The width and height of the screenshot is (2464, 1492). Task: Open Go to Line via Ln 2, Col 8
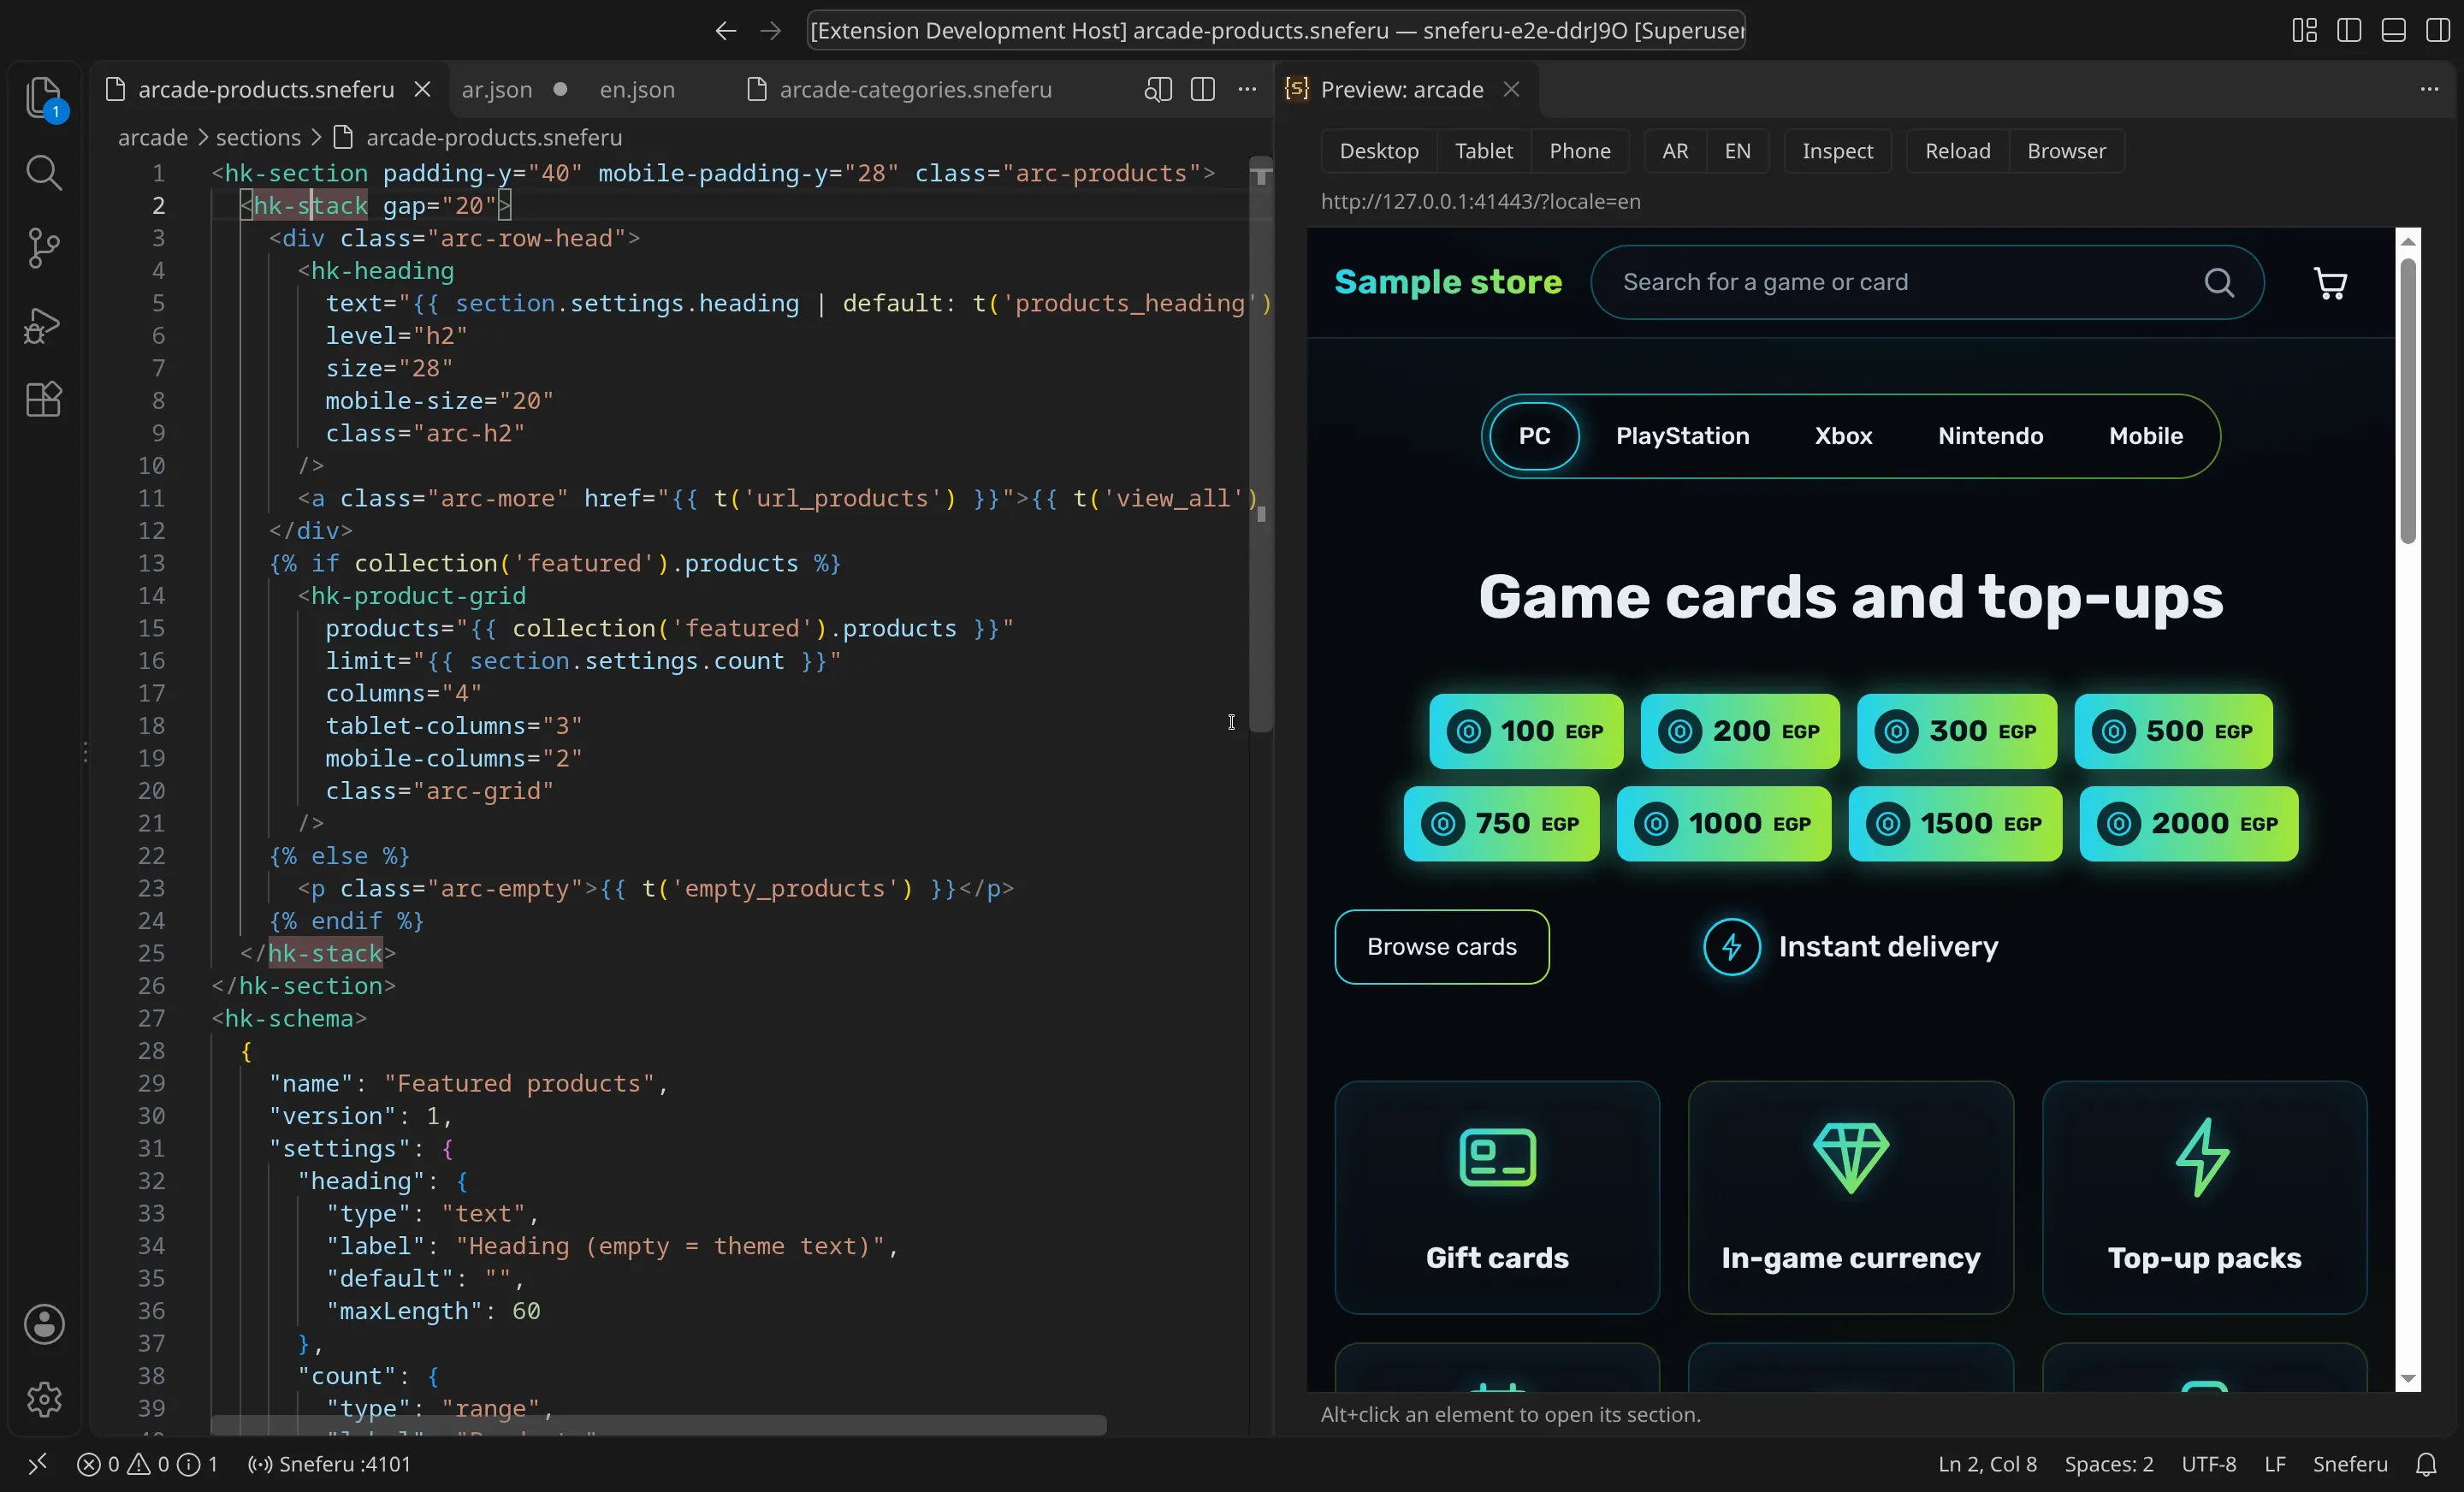[x=1987, y=1464]
